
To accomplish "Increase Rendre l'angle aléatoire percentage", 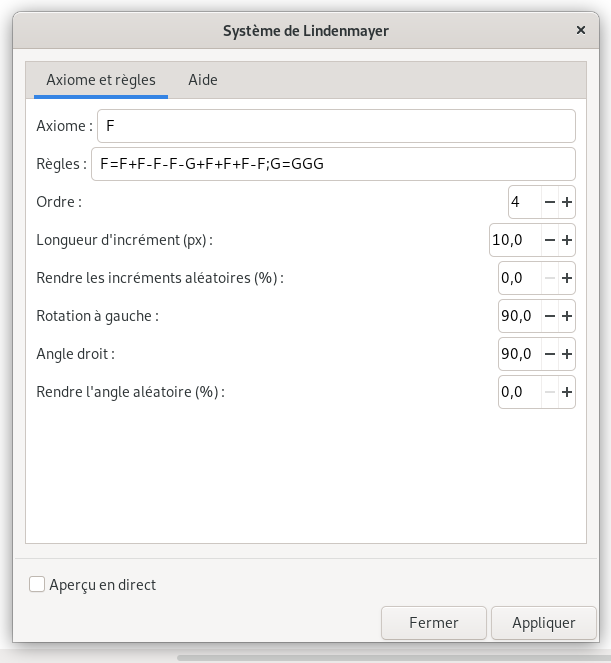I will [567, 392].
